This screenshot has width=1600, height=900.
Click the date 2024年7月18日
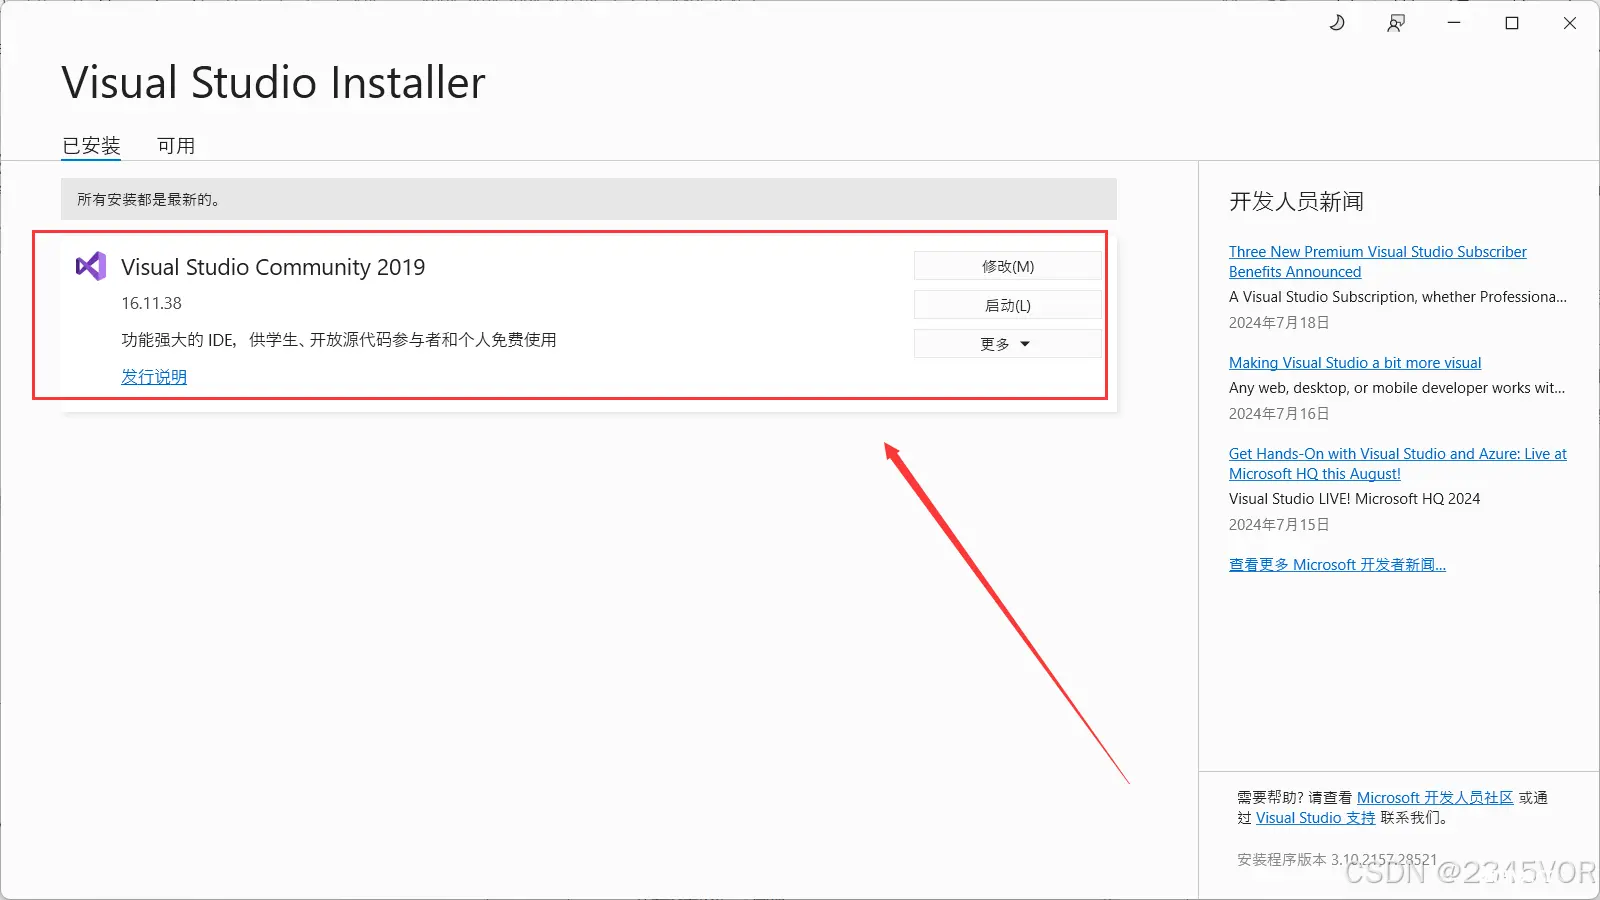pos(1279,323)
